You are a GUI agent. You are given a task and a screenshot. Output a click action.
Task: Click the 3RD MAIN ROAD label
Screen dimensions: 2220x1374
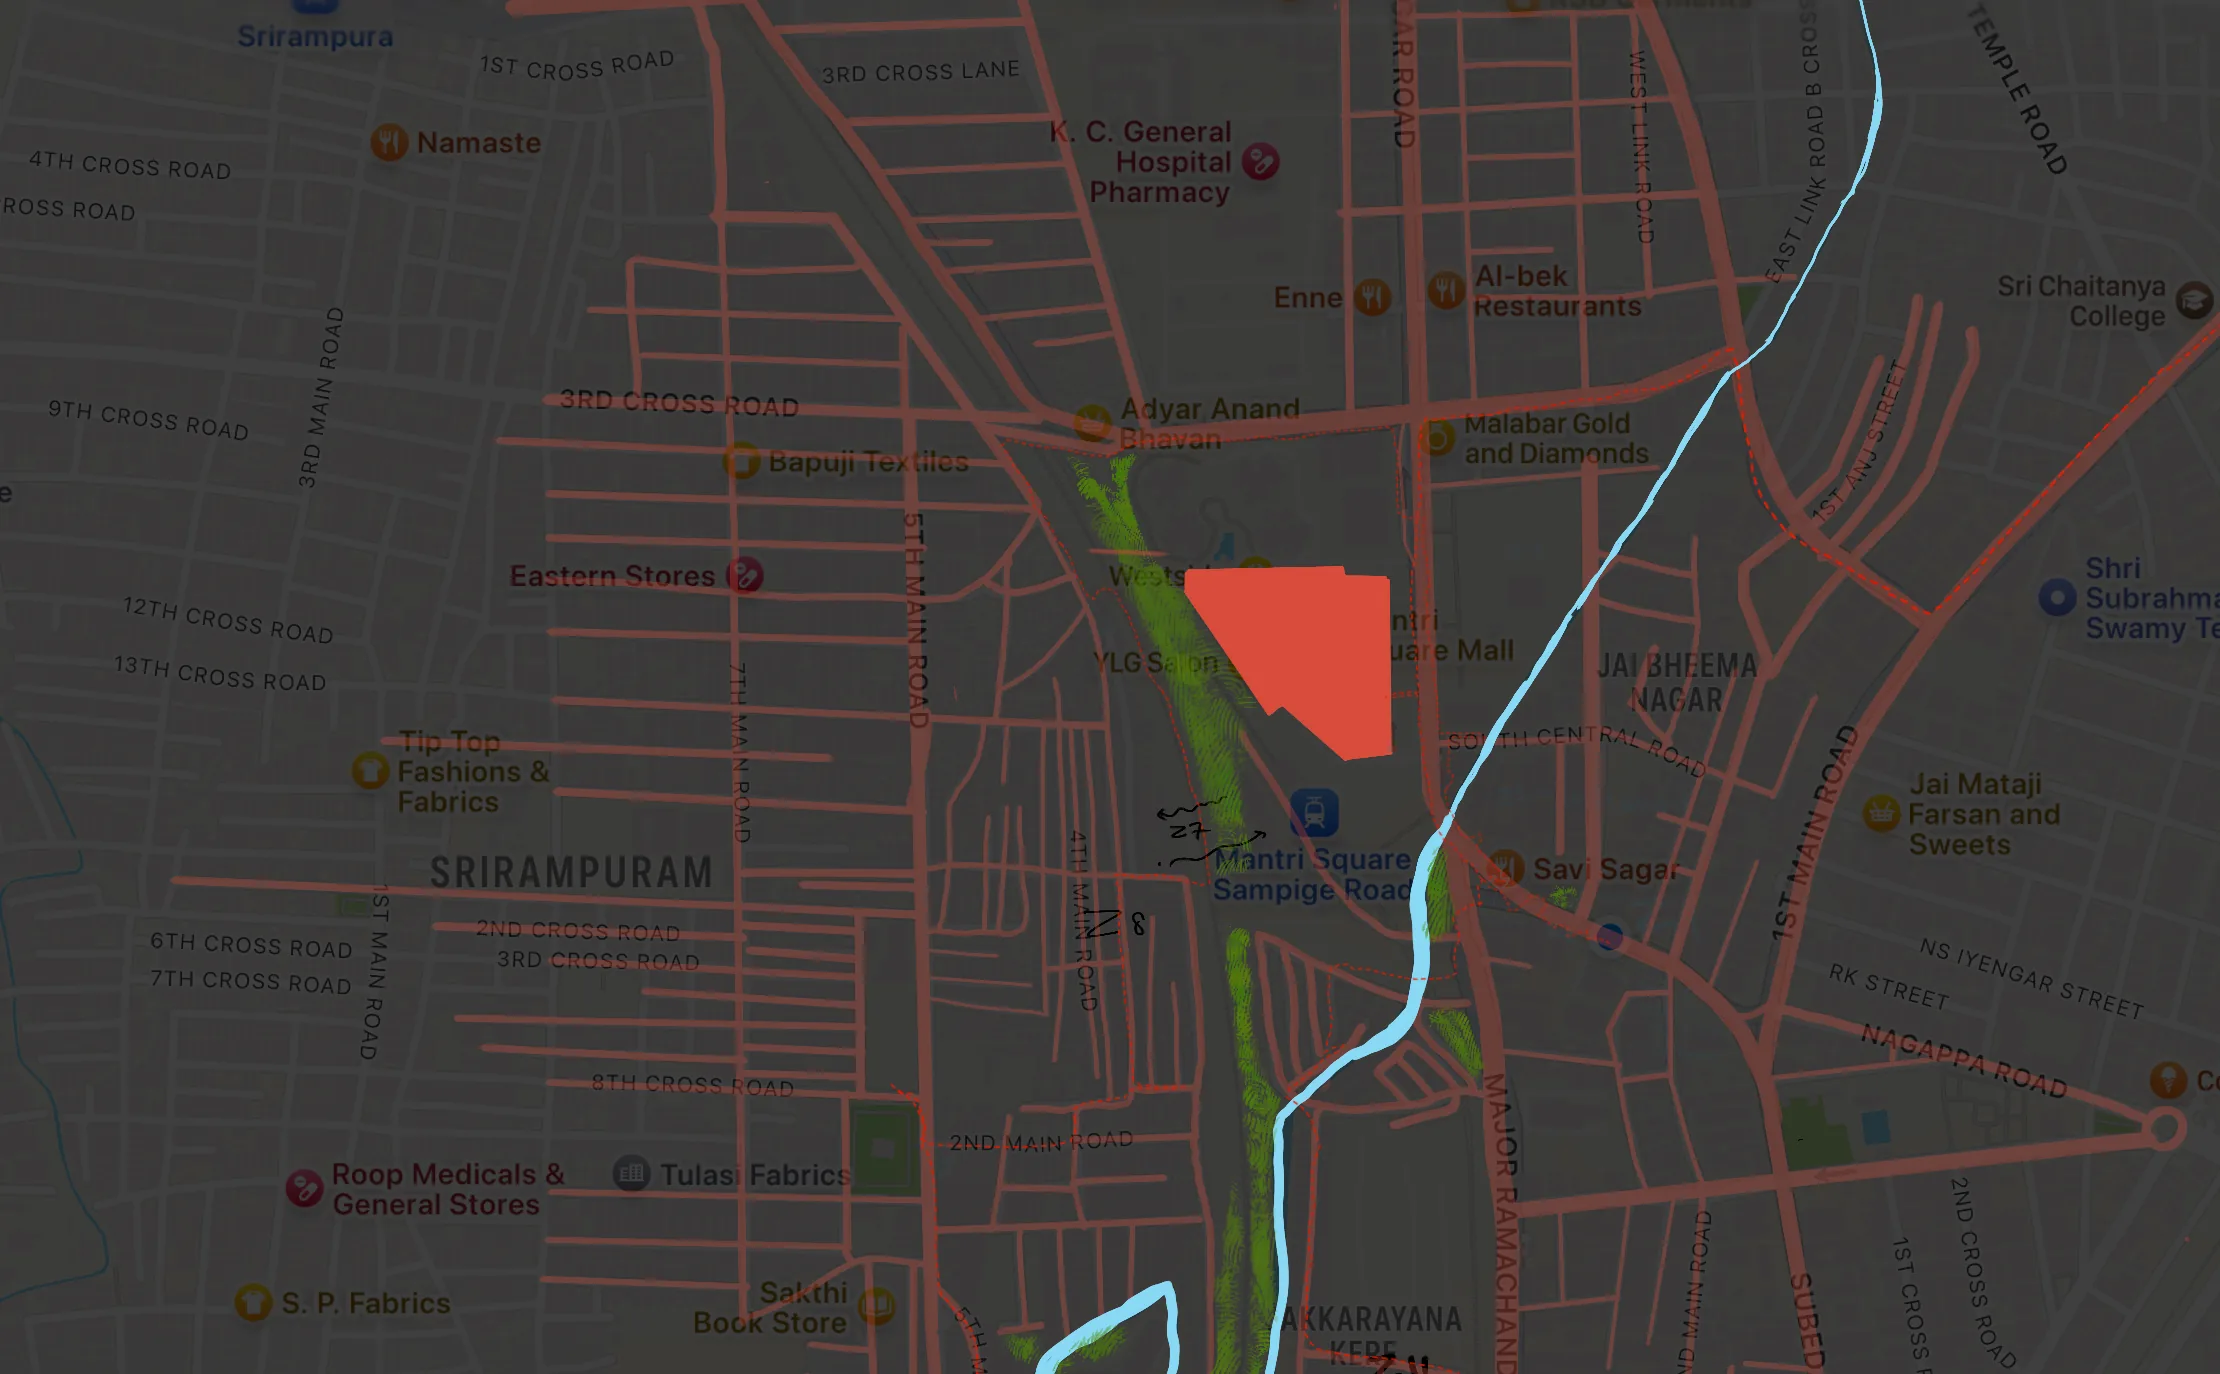pos(321,398)
